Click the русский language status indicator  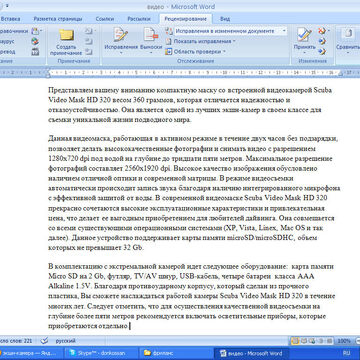coord(65,341)
